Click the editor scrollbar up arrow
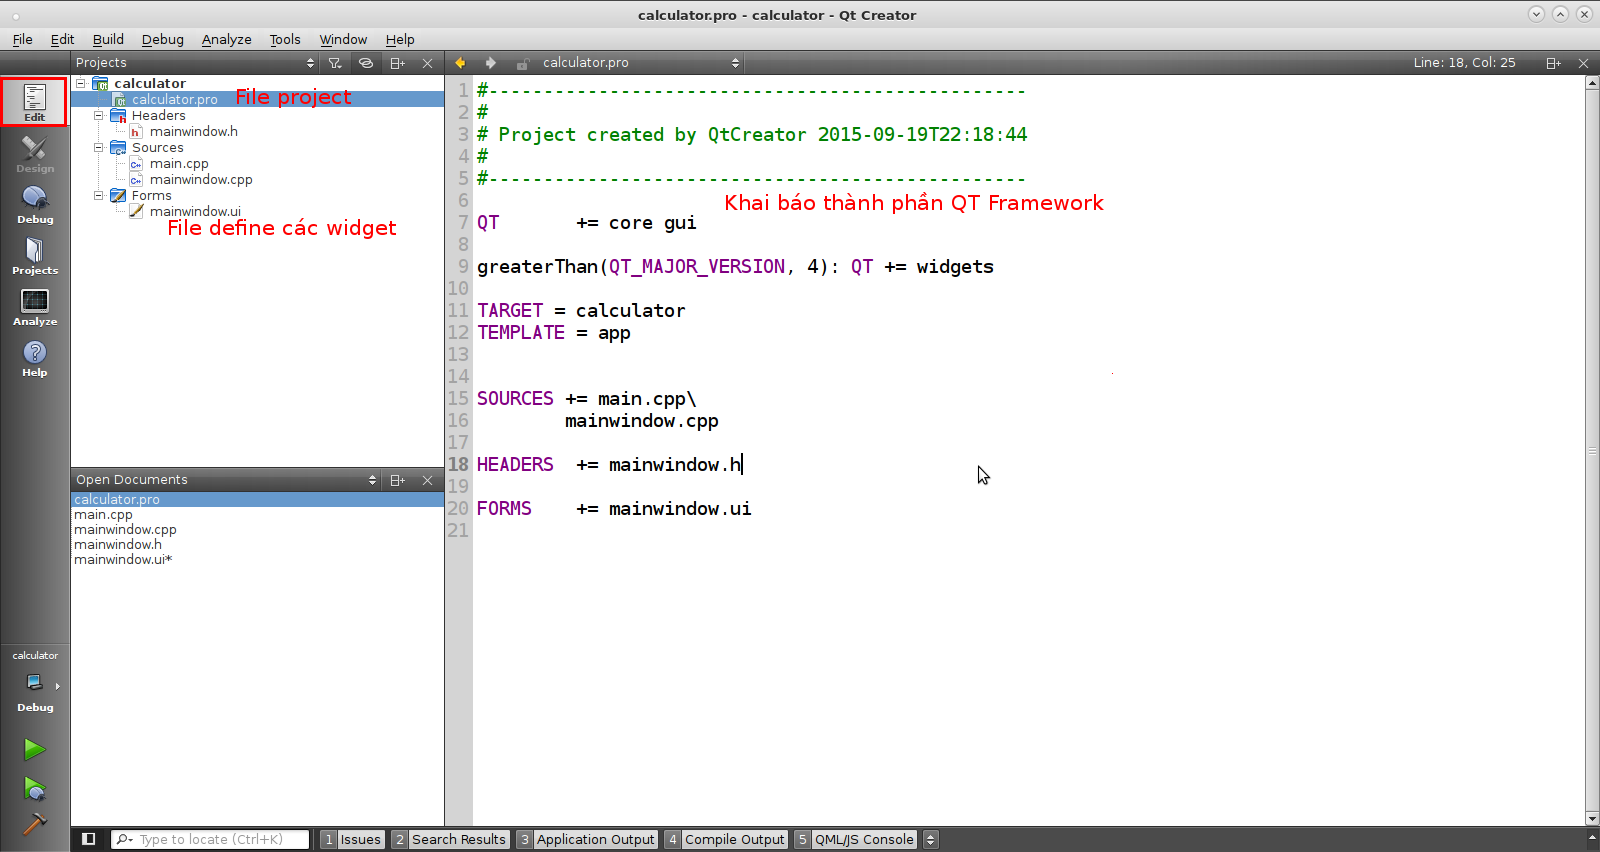 pyautogui.click(x=1592, y=83)
